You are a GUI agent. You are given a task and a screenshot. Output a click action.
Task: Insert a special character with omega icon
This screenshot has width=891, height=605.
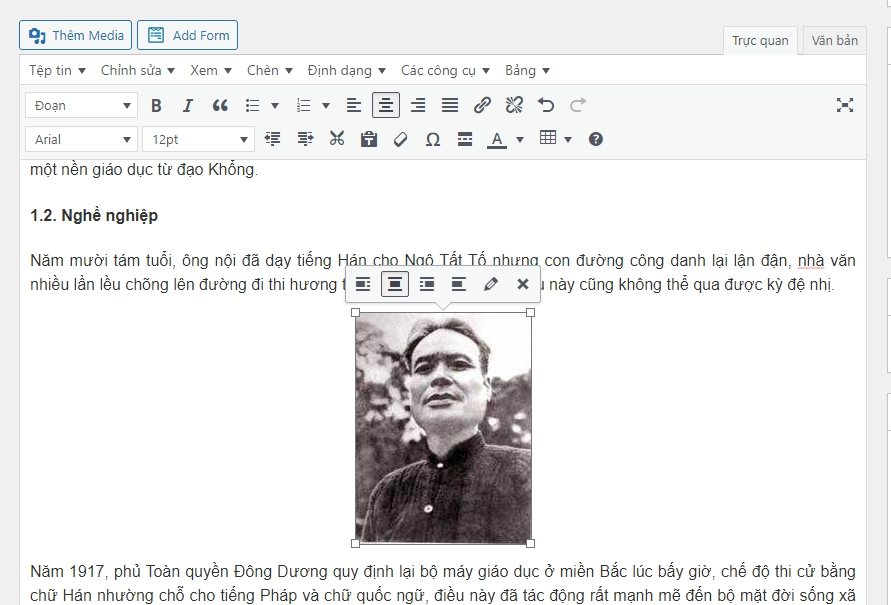coord(432,139)
